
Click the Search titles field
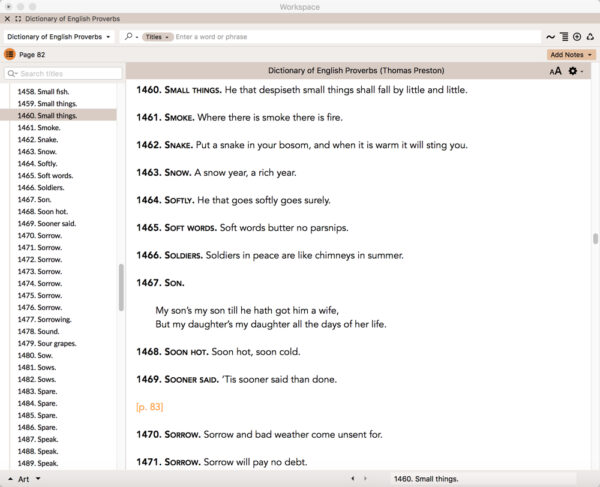coord(63,73)
